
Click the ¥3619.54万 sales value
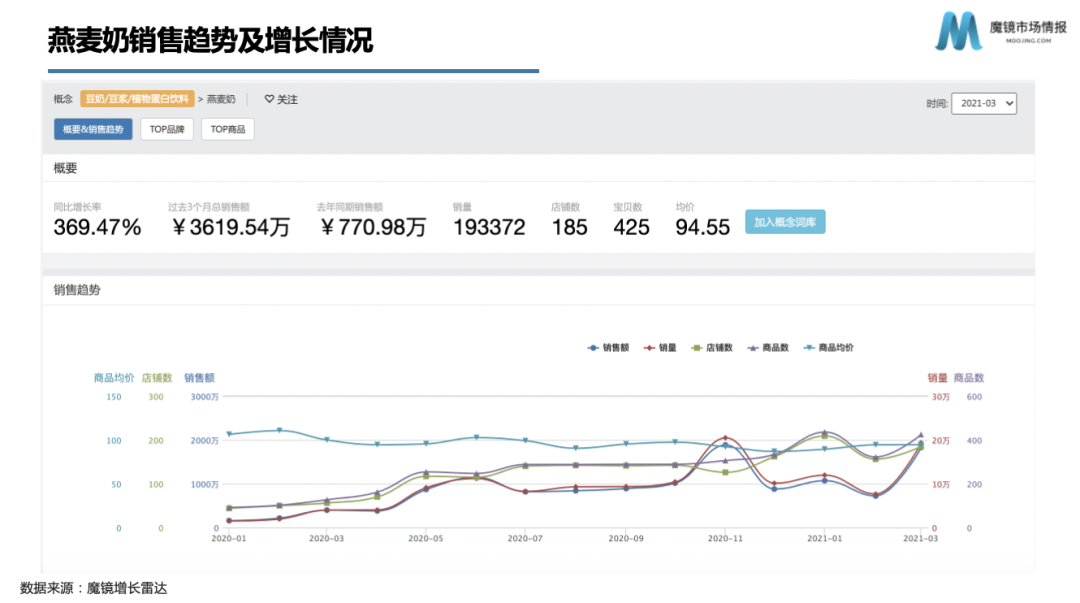click(x=230, y=227)
